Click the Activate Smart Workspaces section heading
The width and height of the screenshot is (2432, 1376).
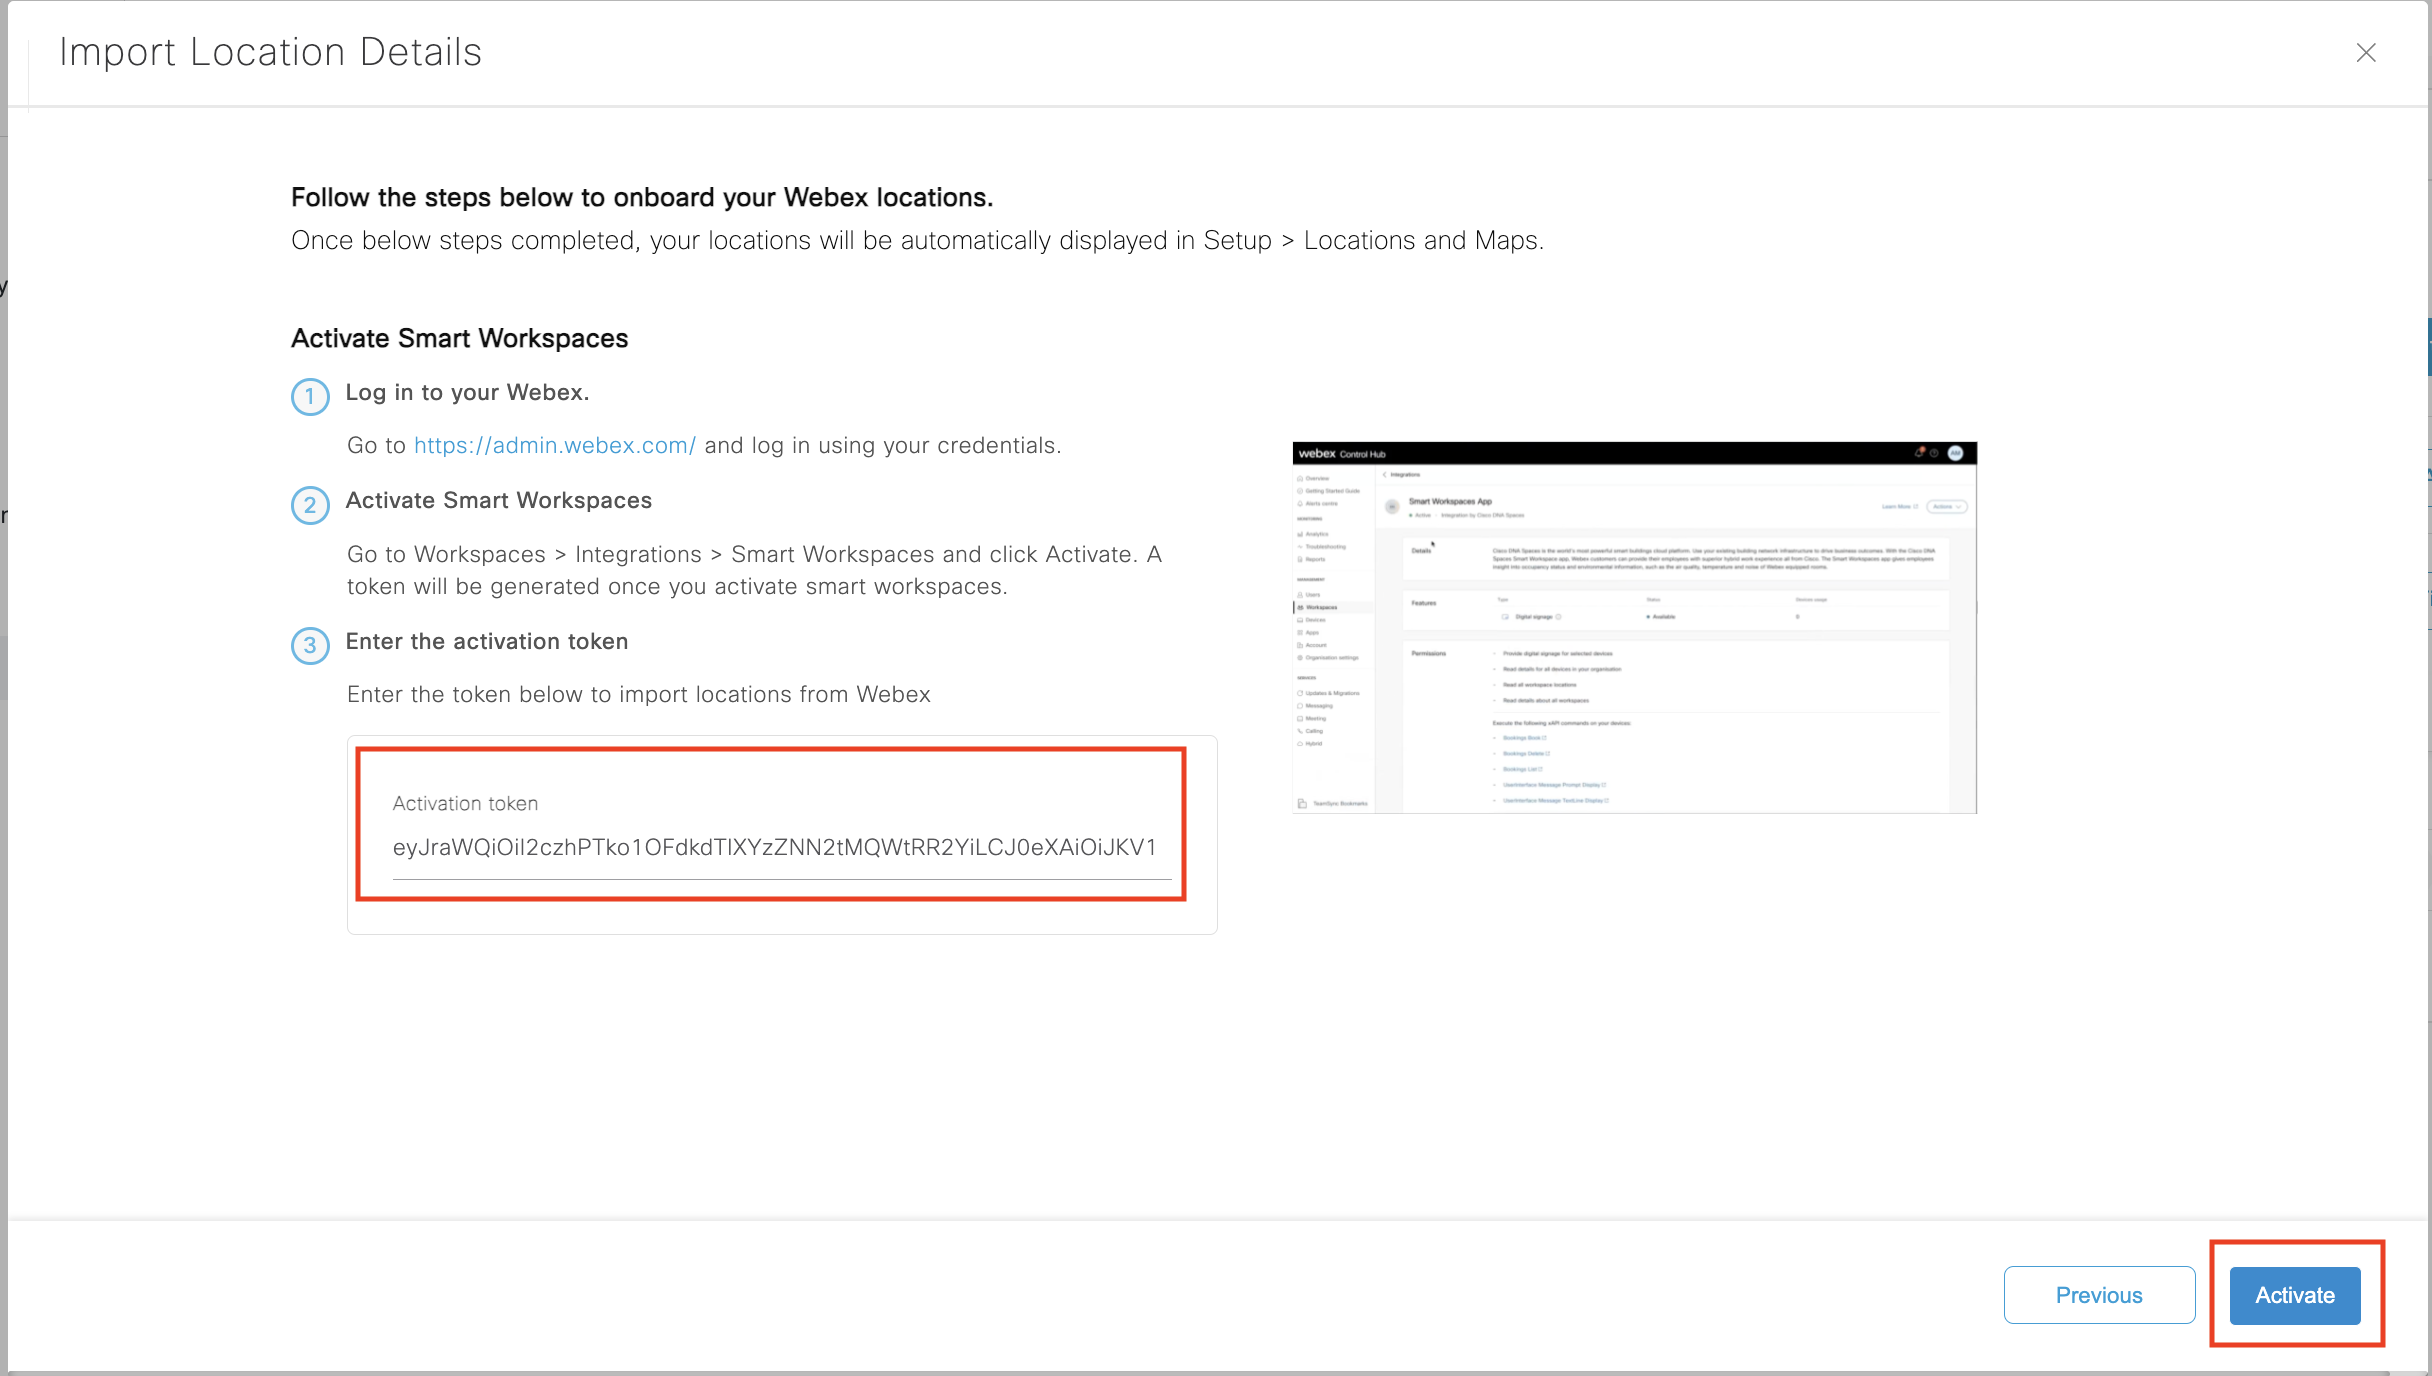click(x=459, y=339)
